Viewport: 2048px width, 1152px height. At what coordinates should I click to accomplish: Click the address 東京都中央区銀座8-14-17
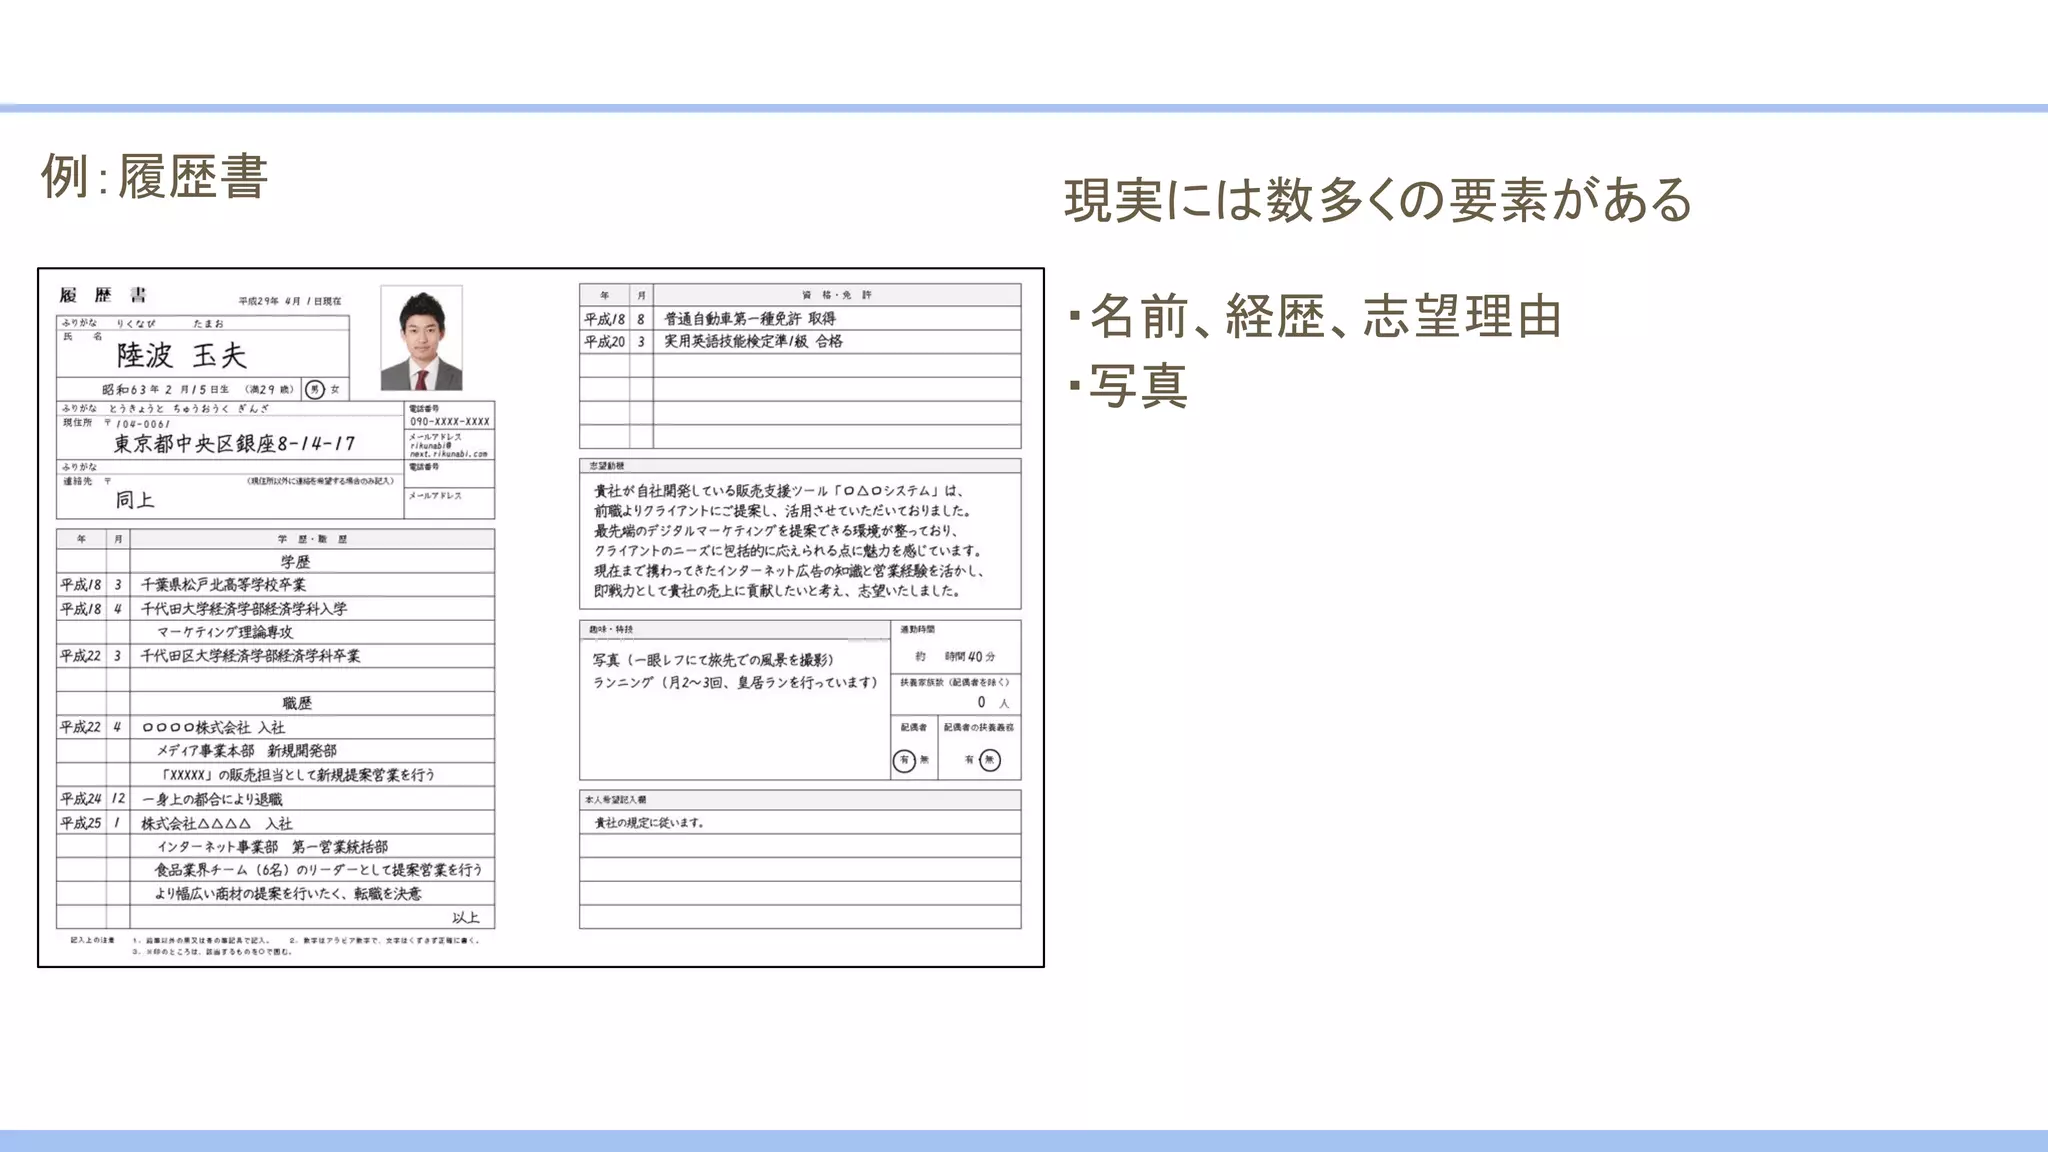coord(234,444)
